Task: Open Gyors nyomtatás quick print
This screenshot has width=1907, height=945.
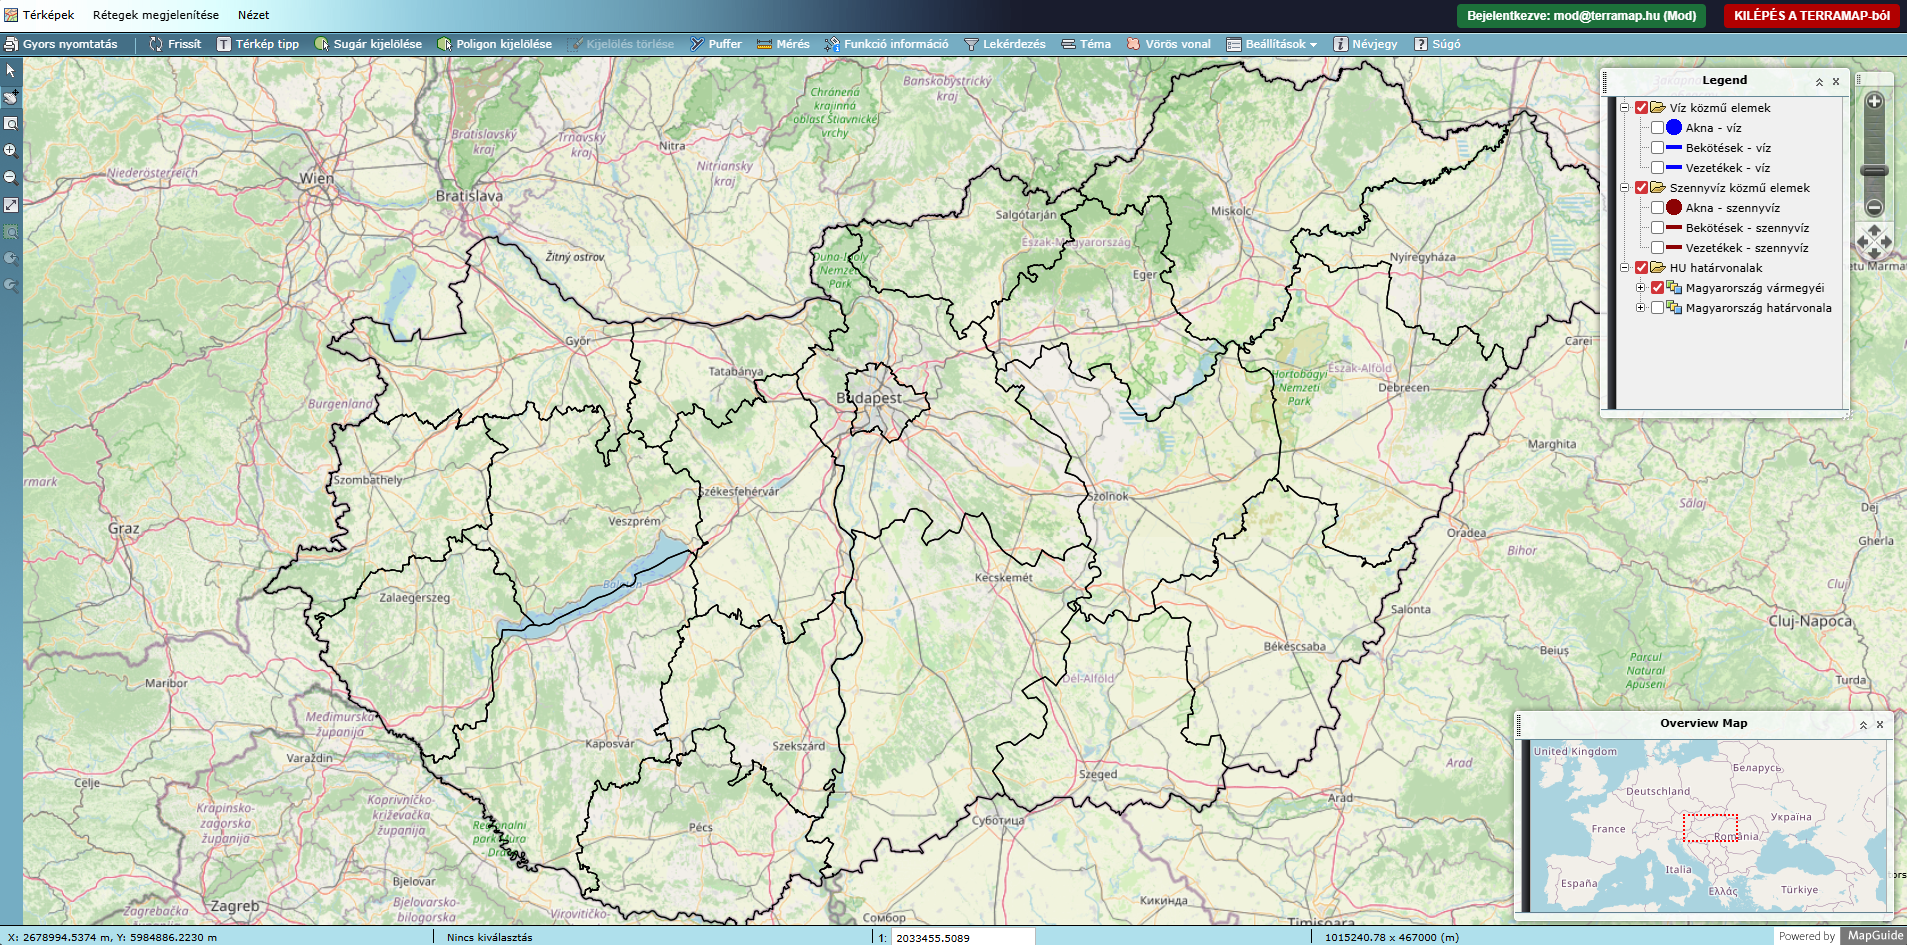Action: click(x=61, y=44)
